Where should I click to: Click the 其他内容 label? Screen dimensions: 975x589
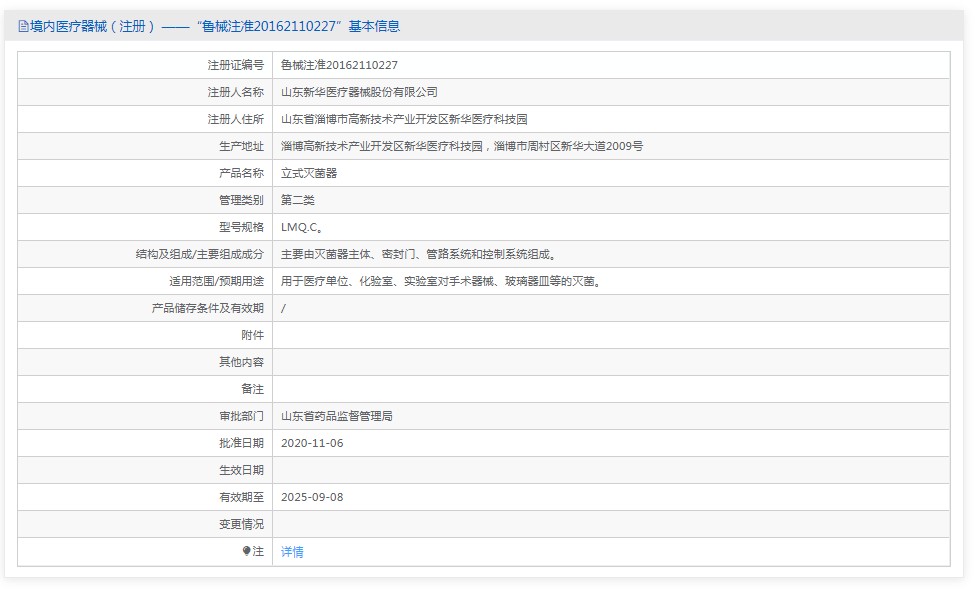(241, 363)
